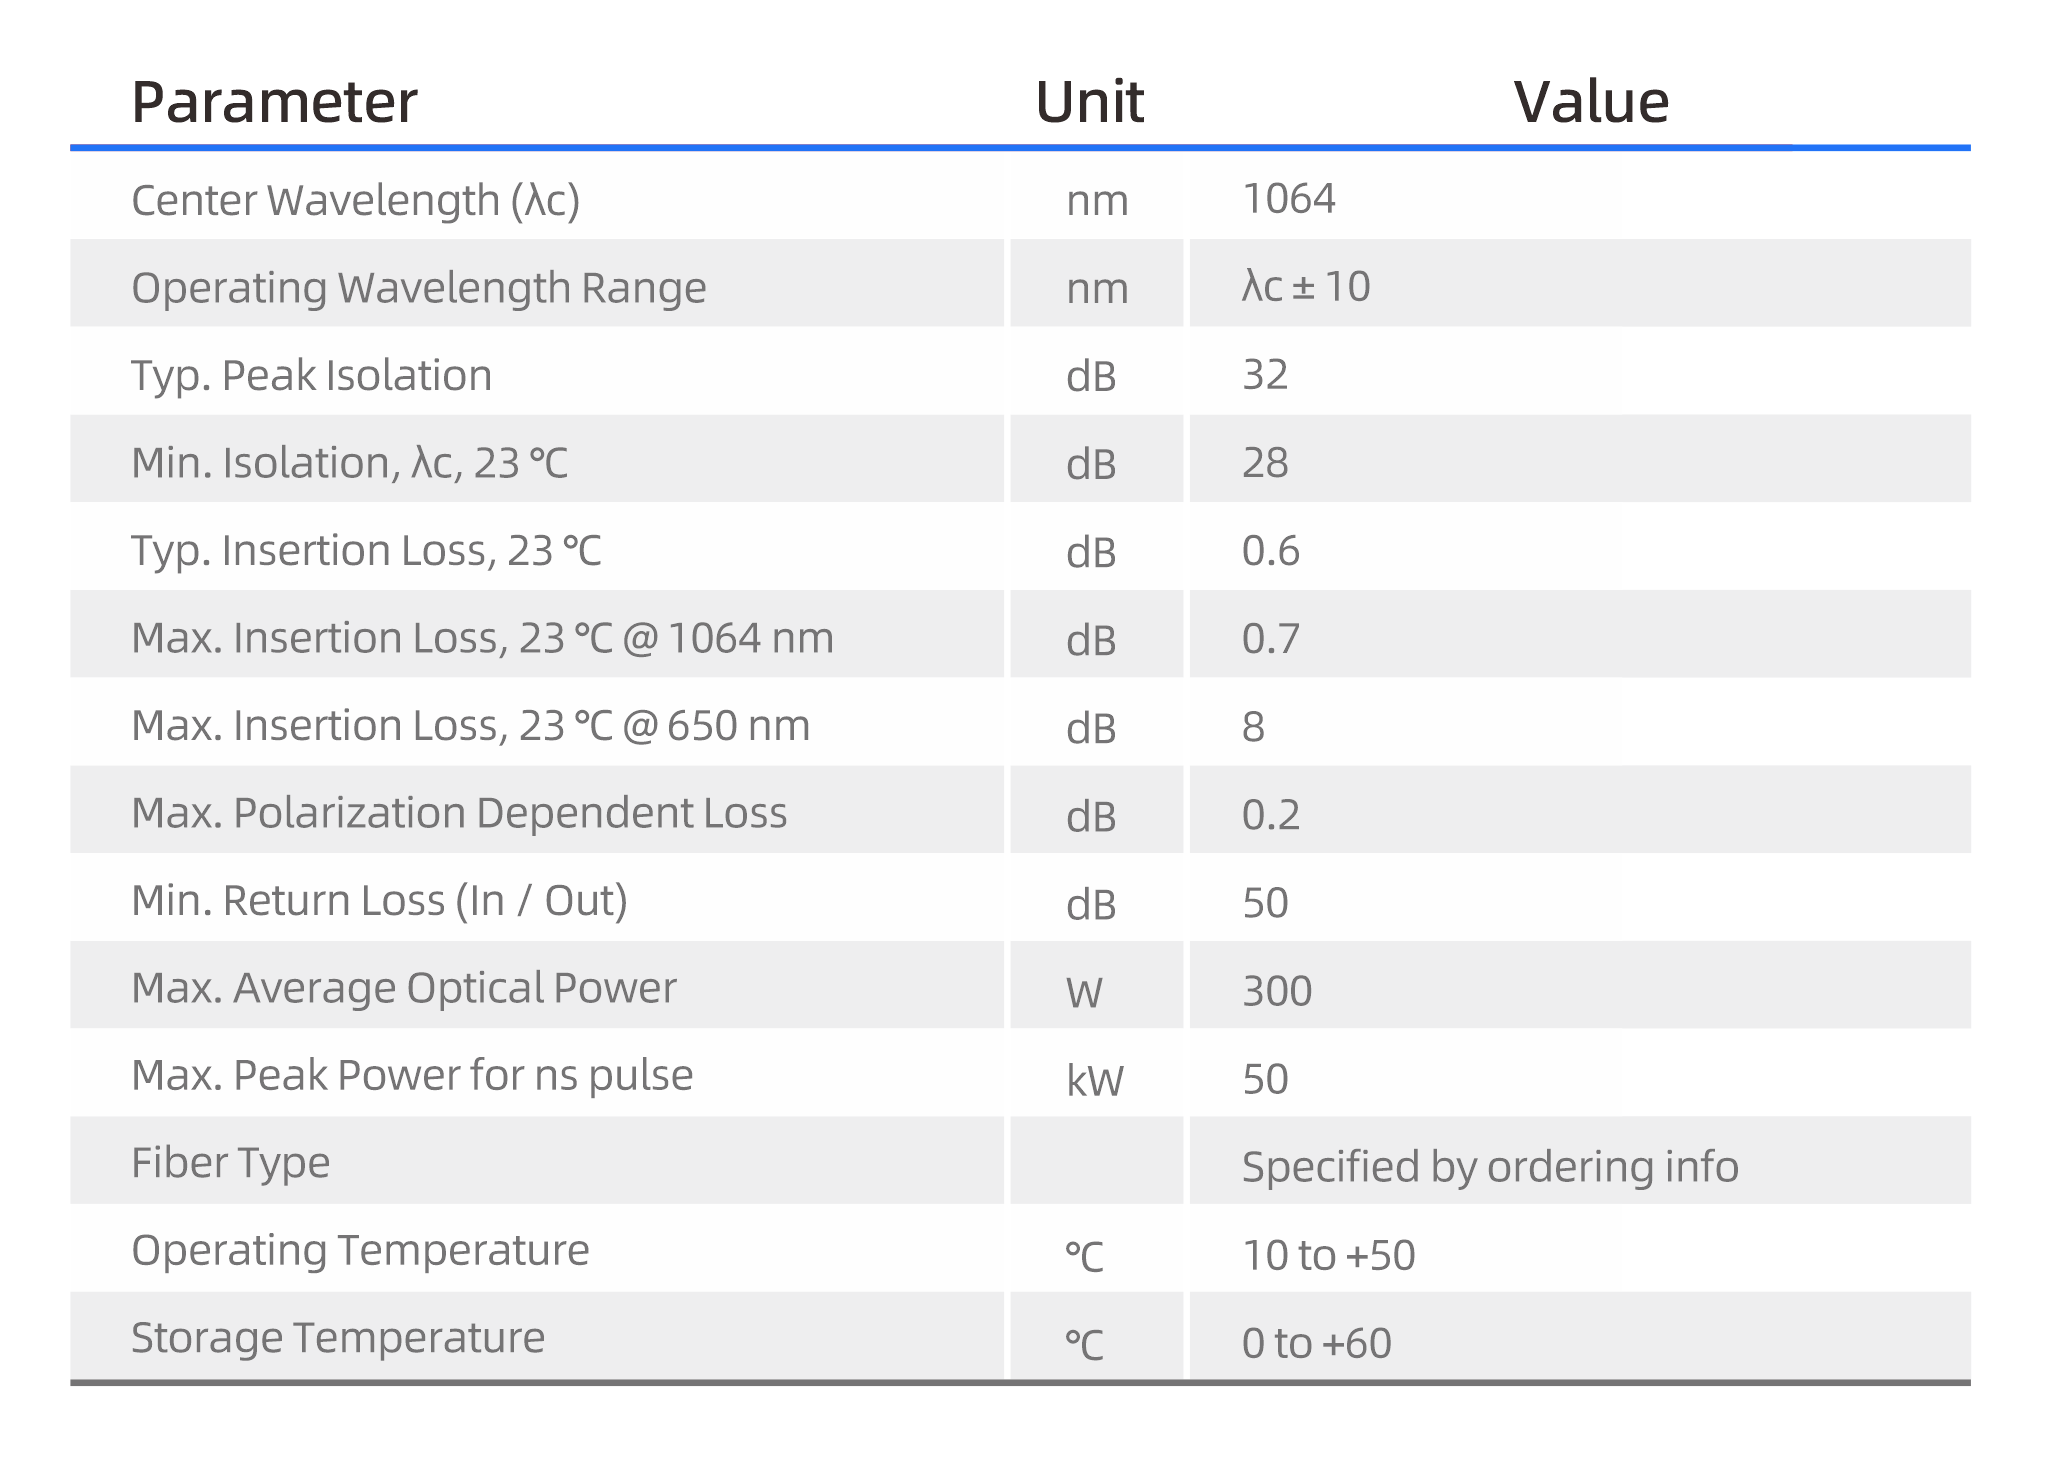This screenshot has width=2063, height=1468.
Task: Select the "Specified by ordering info" value
Action: point(1489,1167)
